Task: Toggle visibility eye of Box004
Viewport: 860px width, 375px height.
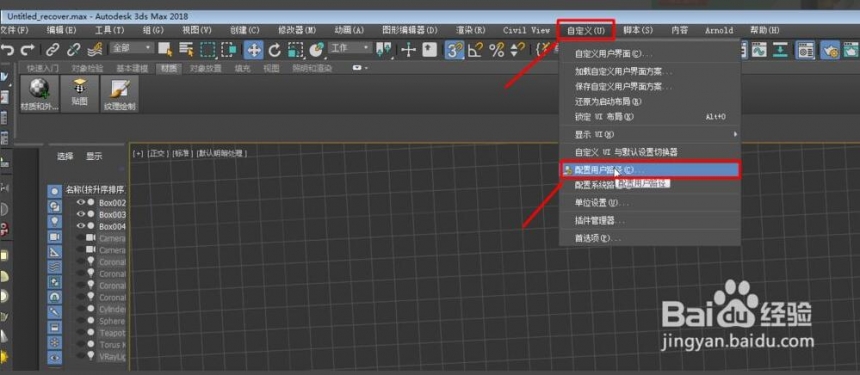Action: pos(81,226)
